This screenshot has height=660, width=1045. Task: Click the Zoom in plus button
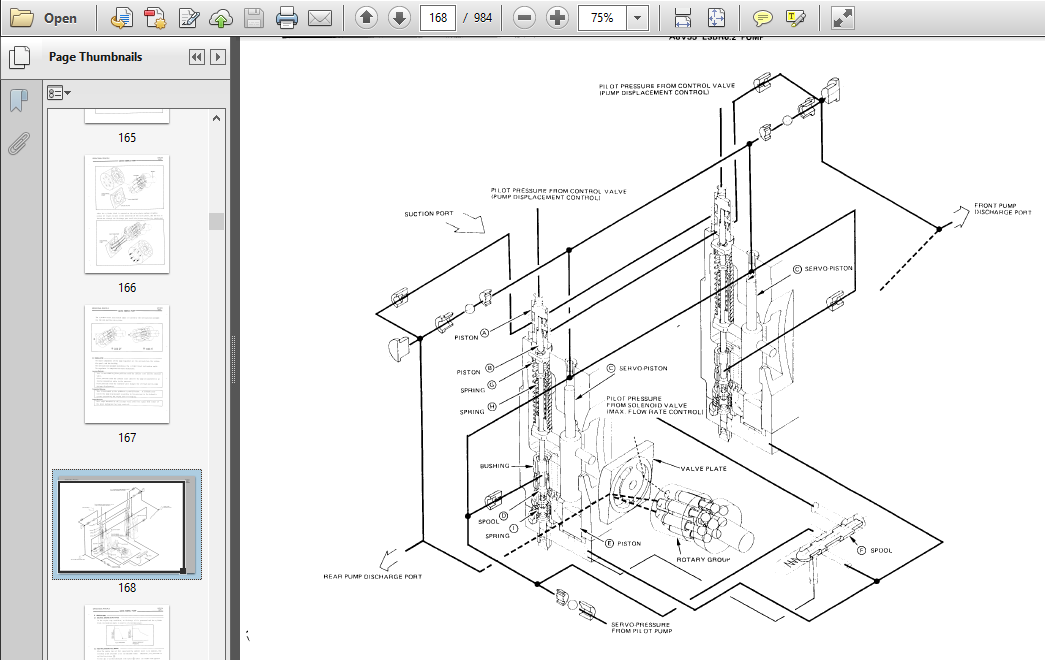point(557,18)
